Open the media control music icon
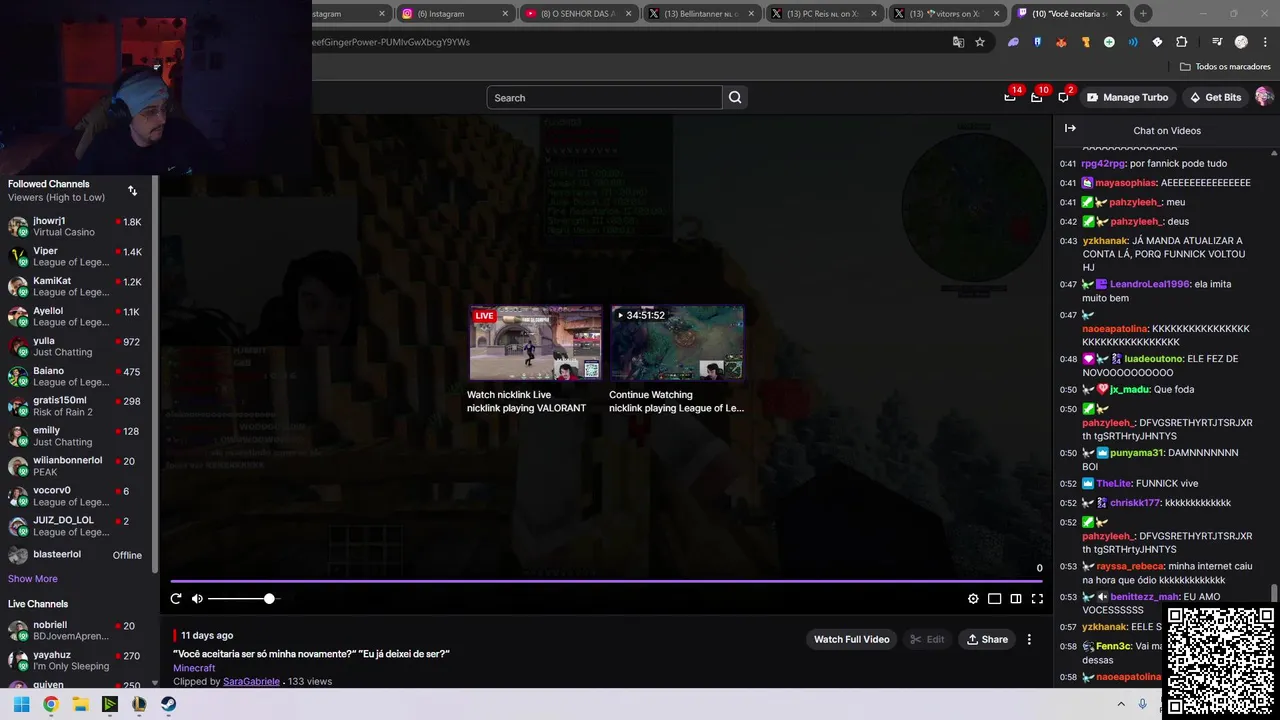The width and height of the screenshot is (1280, 720). click(1217, 42)
